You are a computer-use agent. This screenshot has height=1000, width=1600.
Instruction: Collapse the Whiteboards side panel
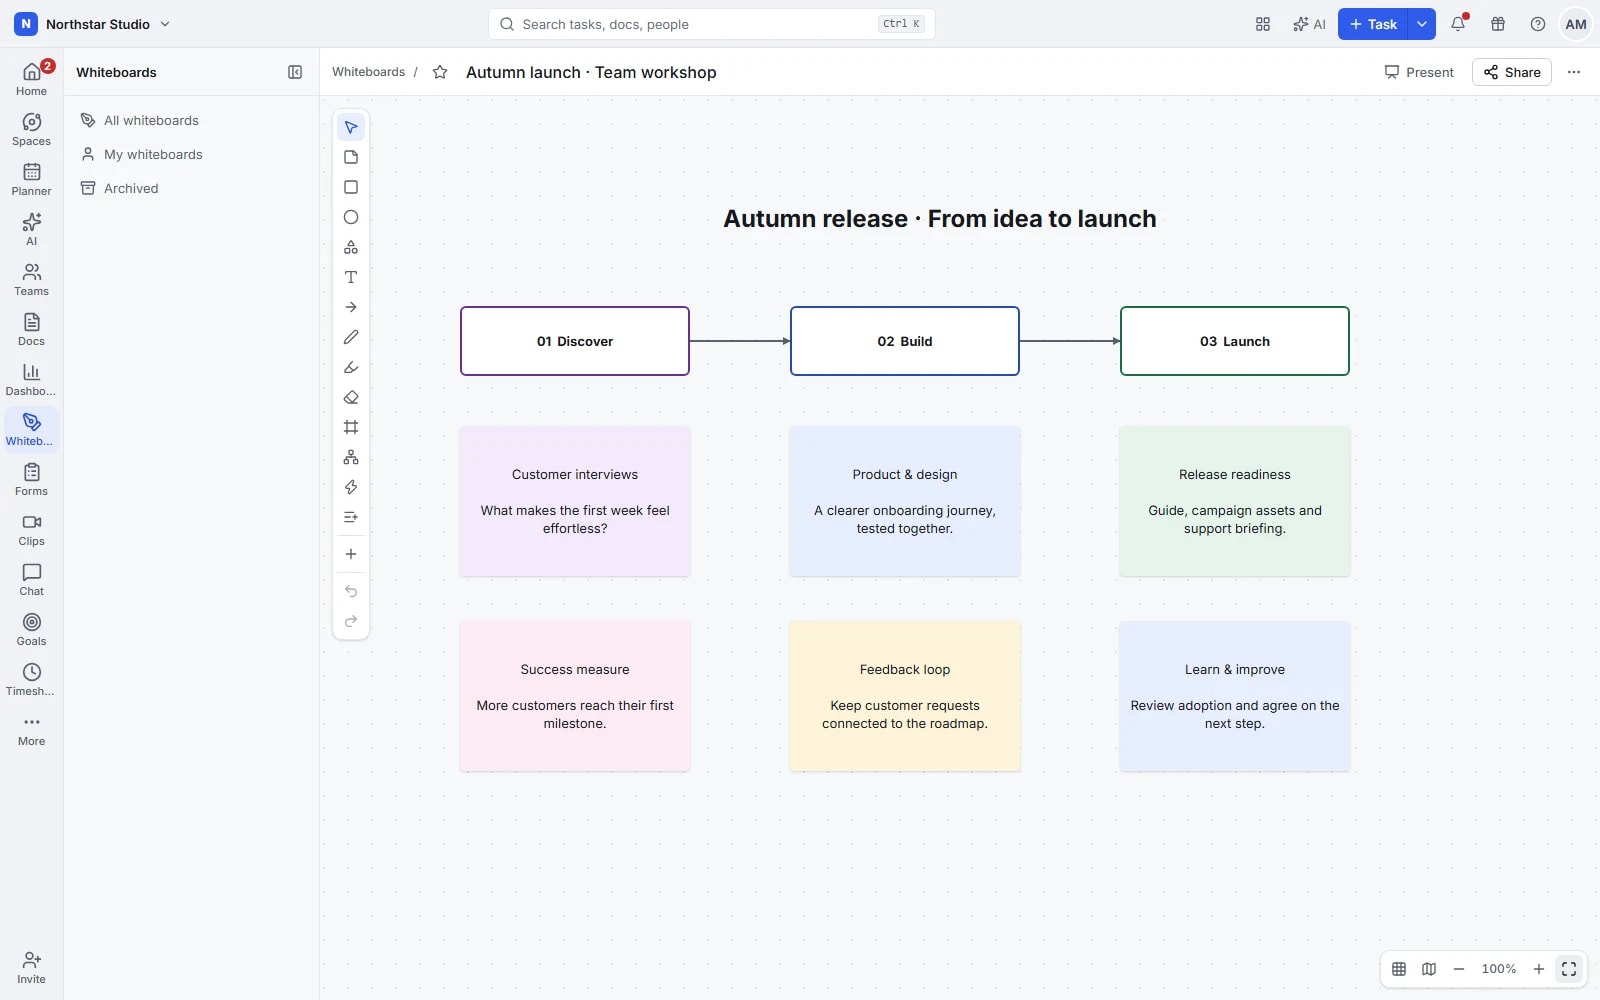[x=295, y=72]
